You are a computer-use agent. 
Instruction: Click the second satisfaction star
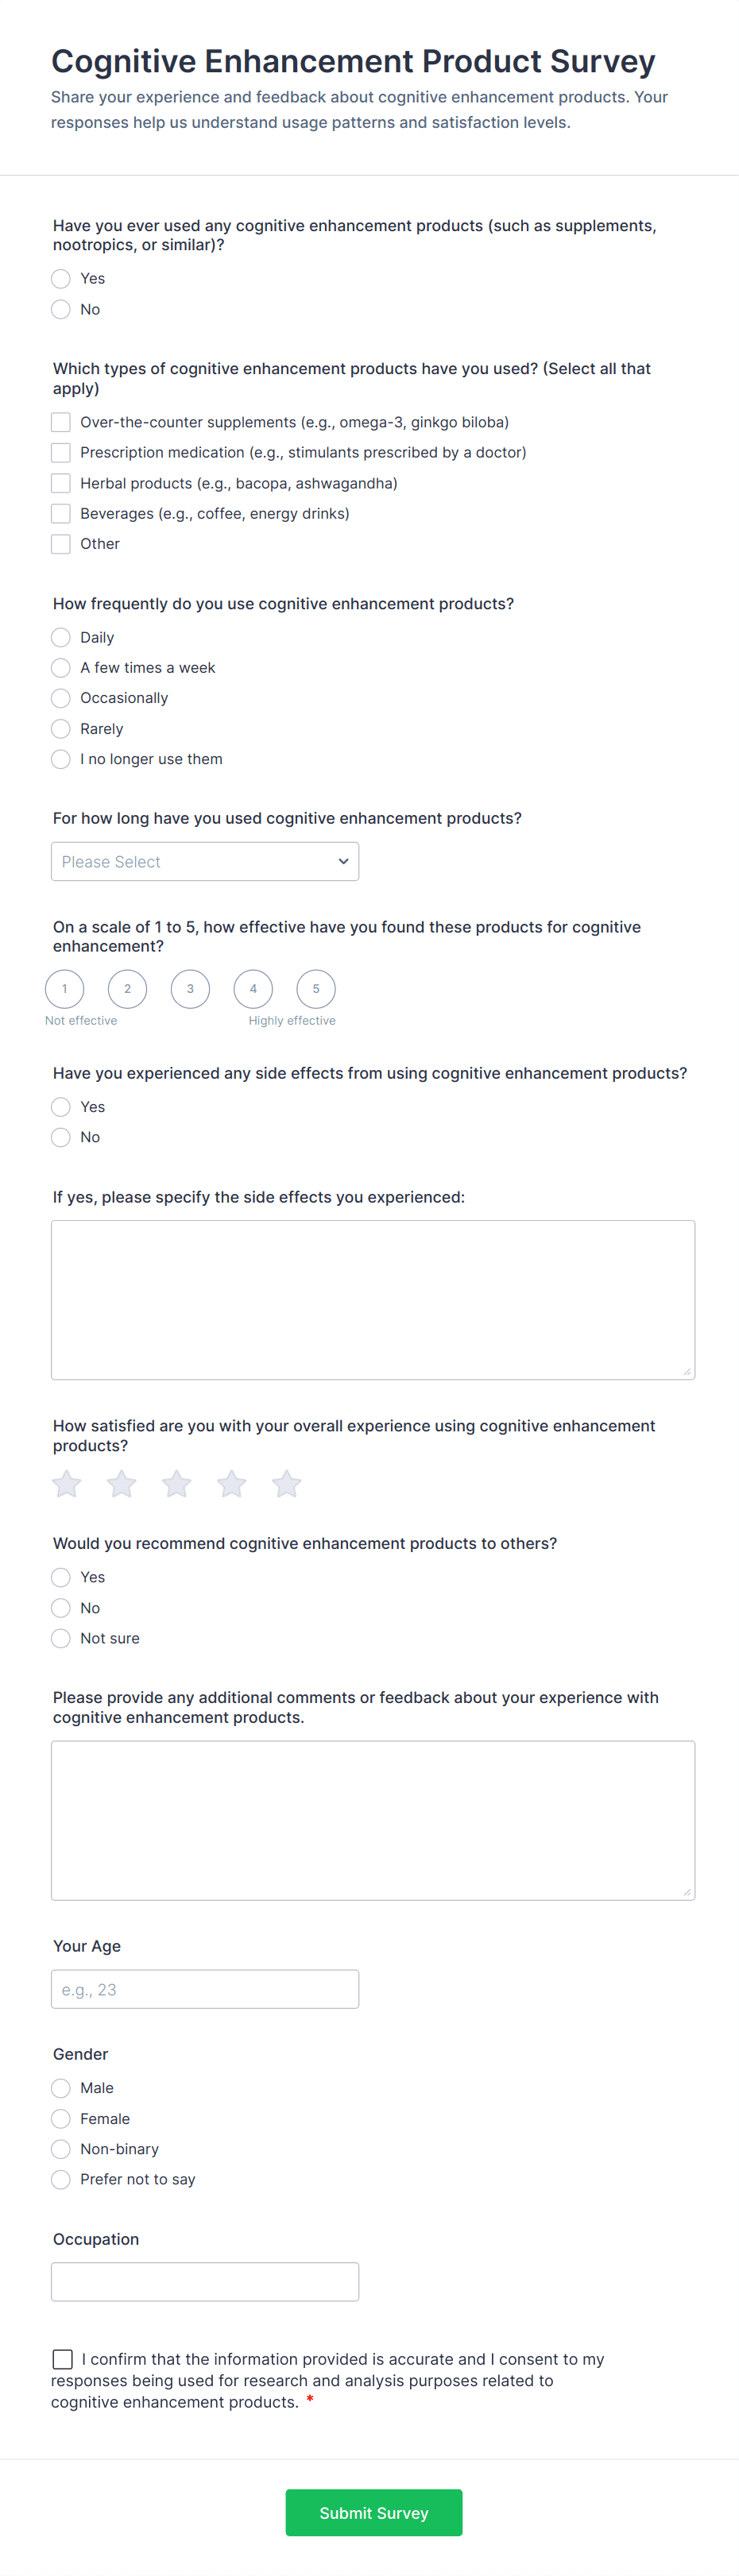pos(122,1484)
